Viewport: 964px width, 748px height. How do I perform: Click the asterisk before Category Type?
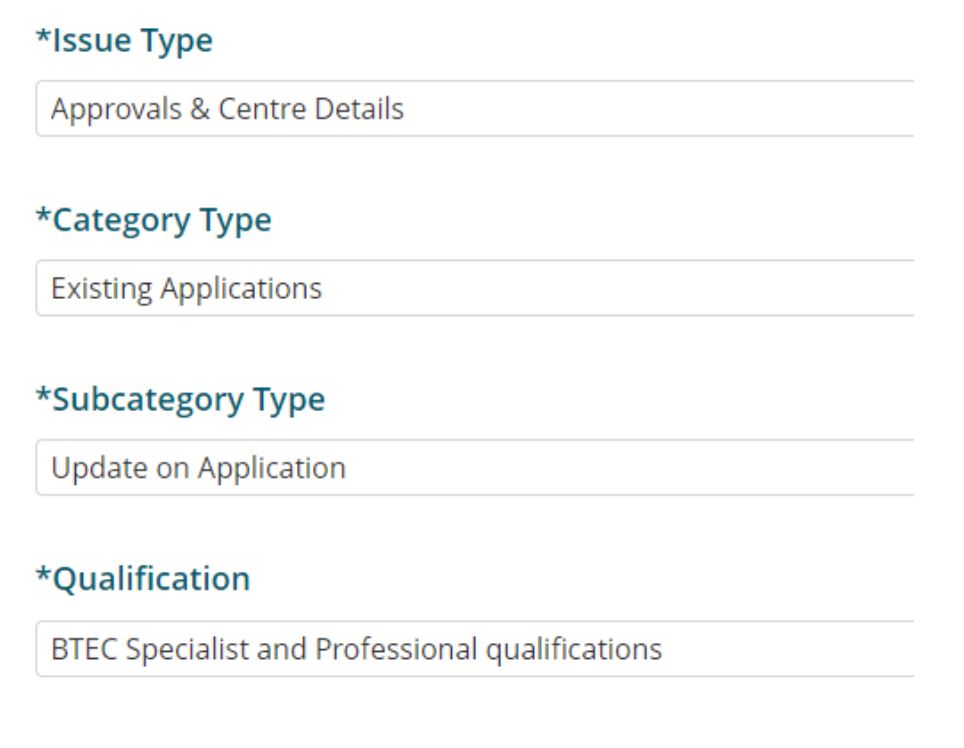point(41,218)
